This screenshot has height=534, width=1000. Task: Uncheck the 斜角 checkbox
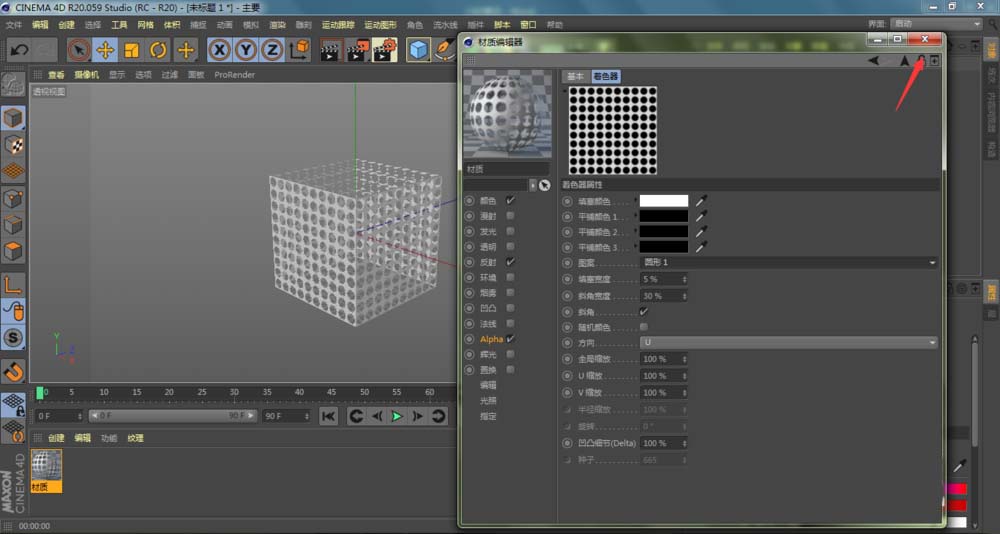[643, 312]
